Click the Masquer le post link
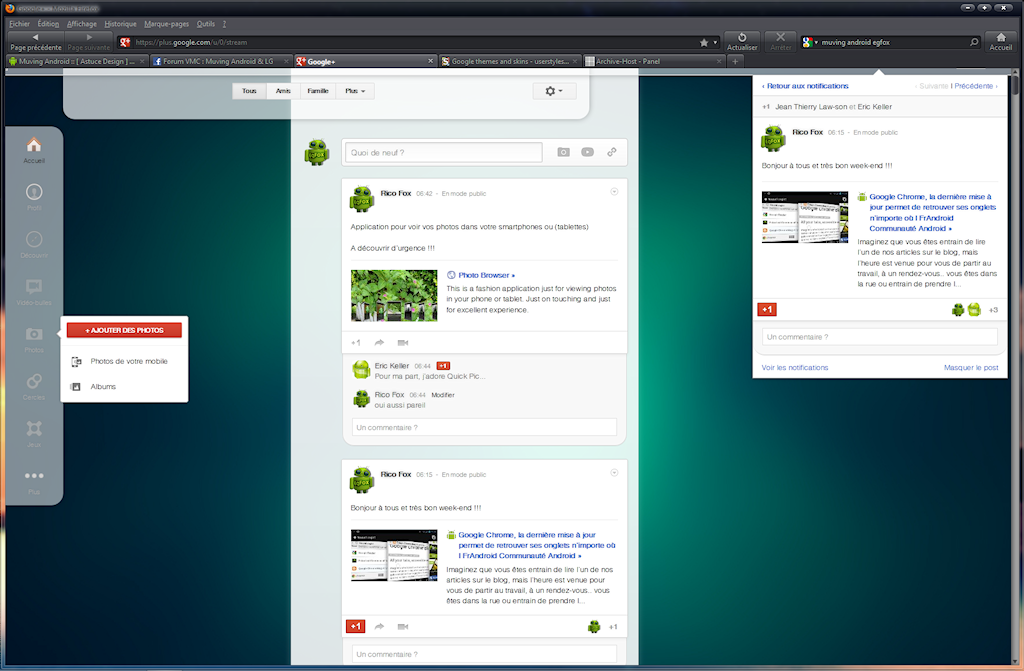The height and width of the screenshot is (671, 1024). point(971,368)
